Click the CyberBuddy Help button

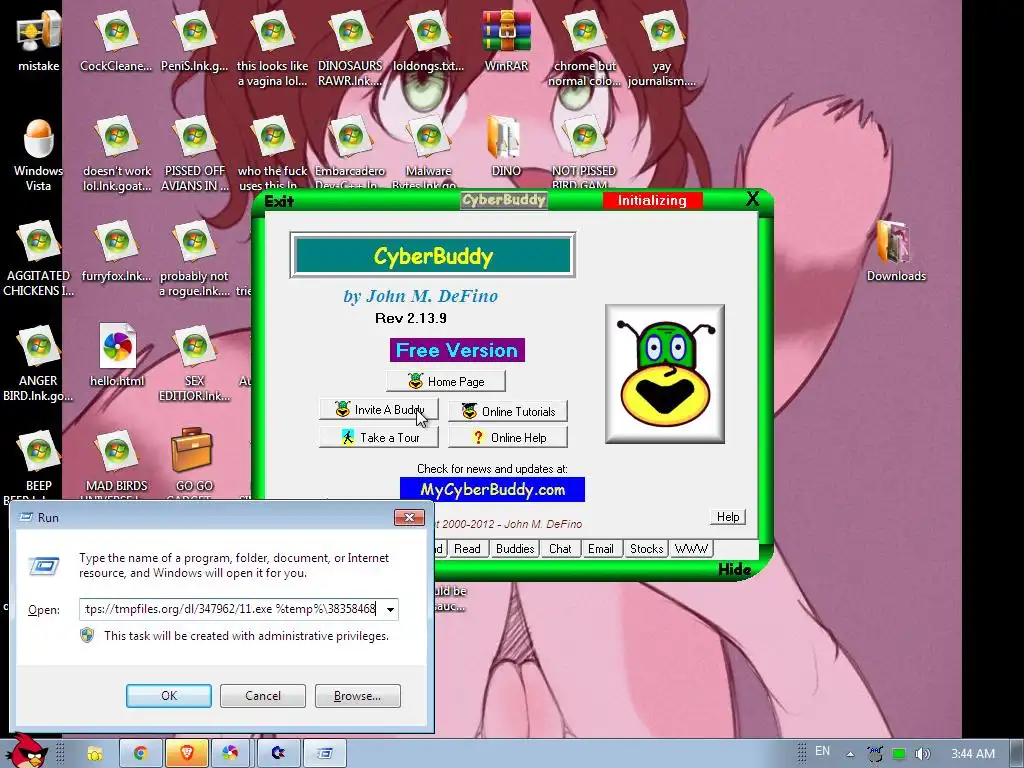tap(728, 517)
